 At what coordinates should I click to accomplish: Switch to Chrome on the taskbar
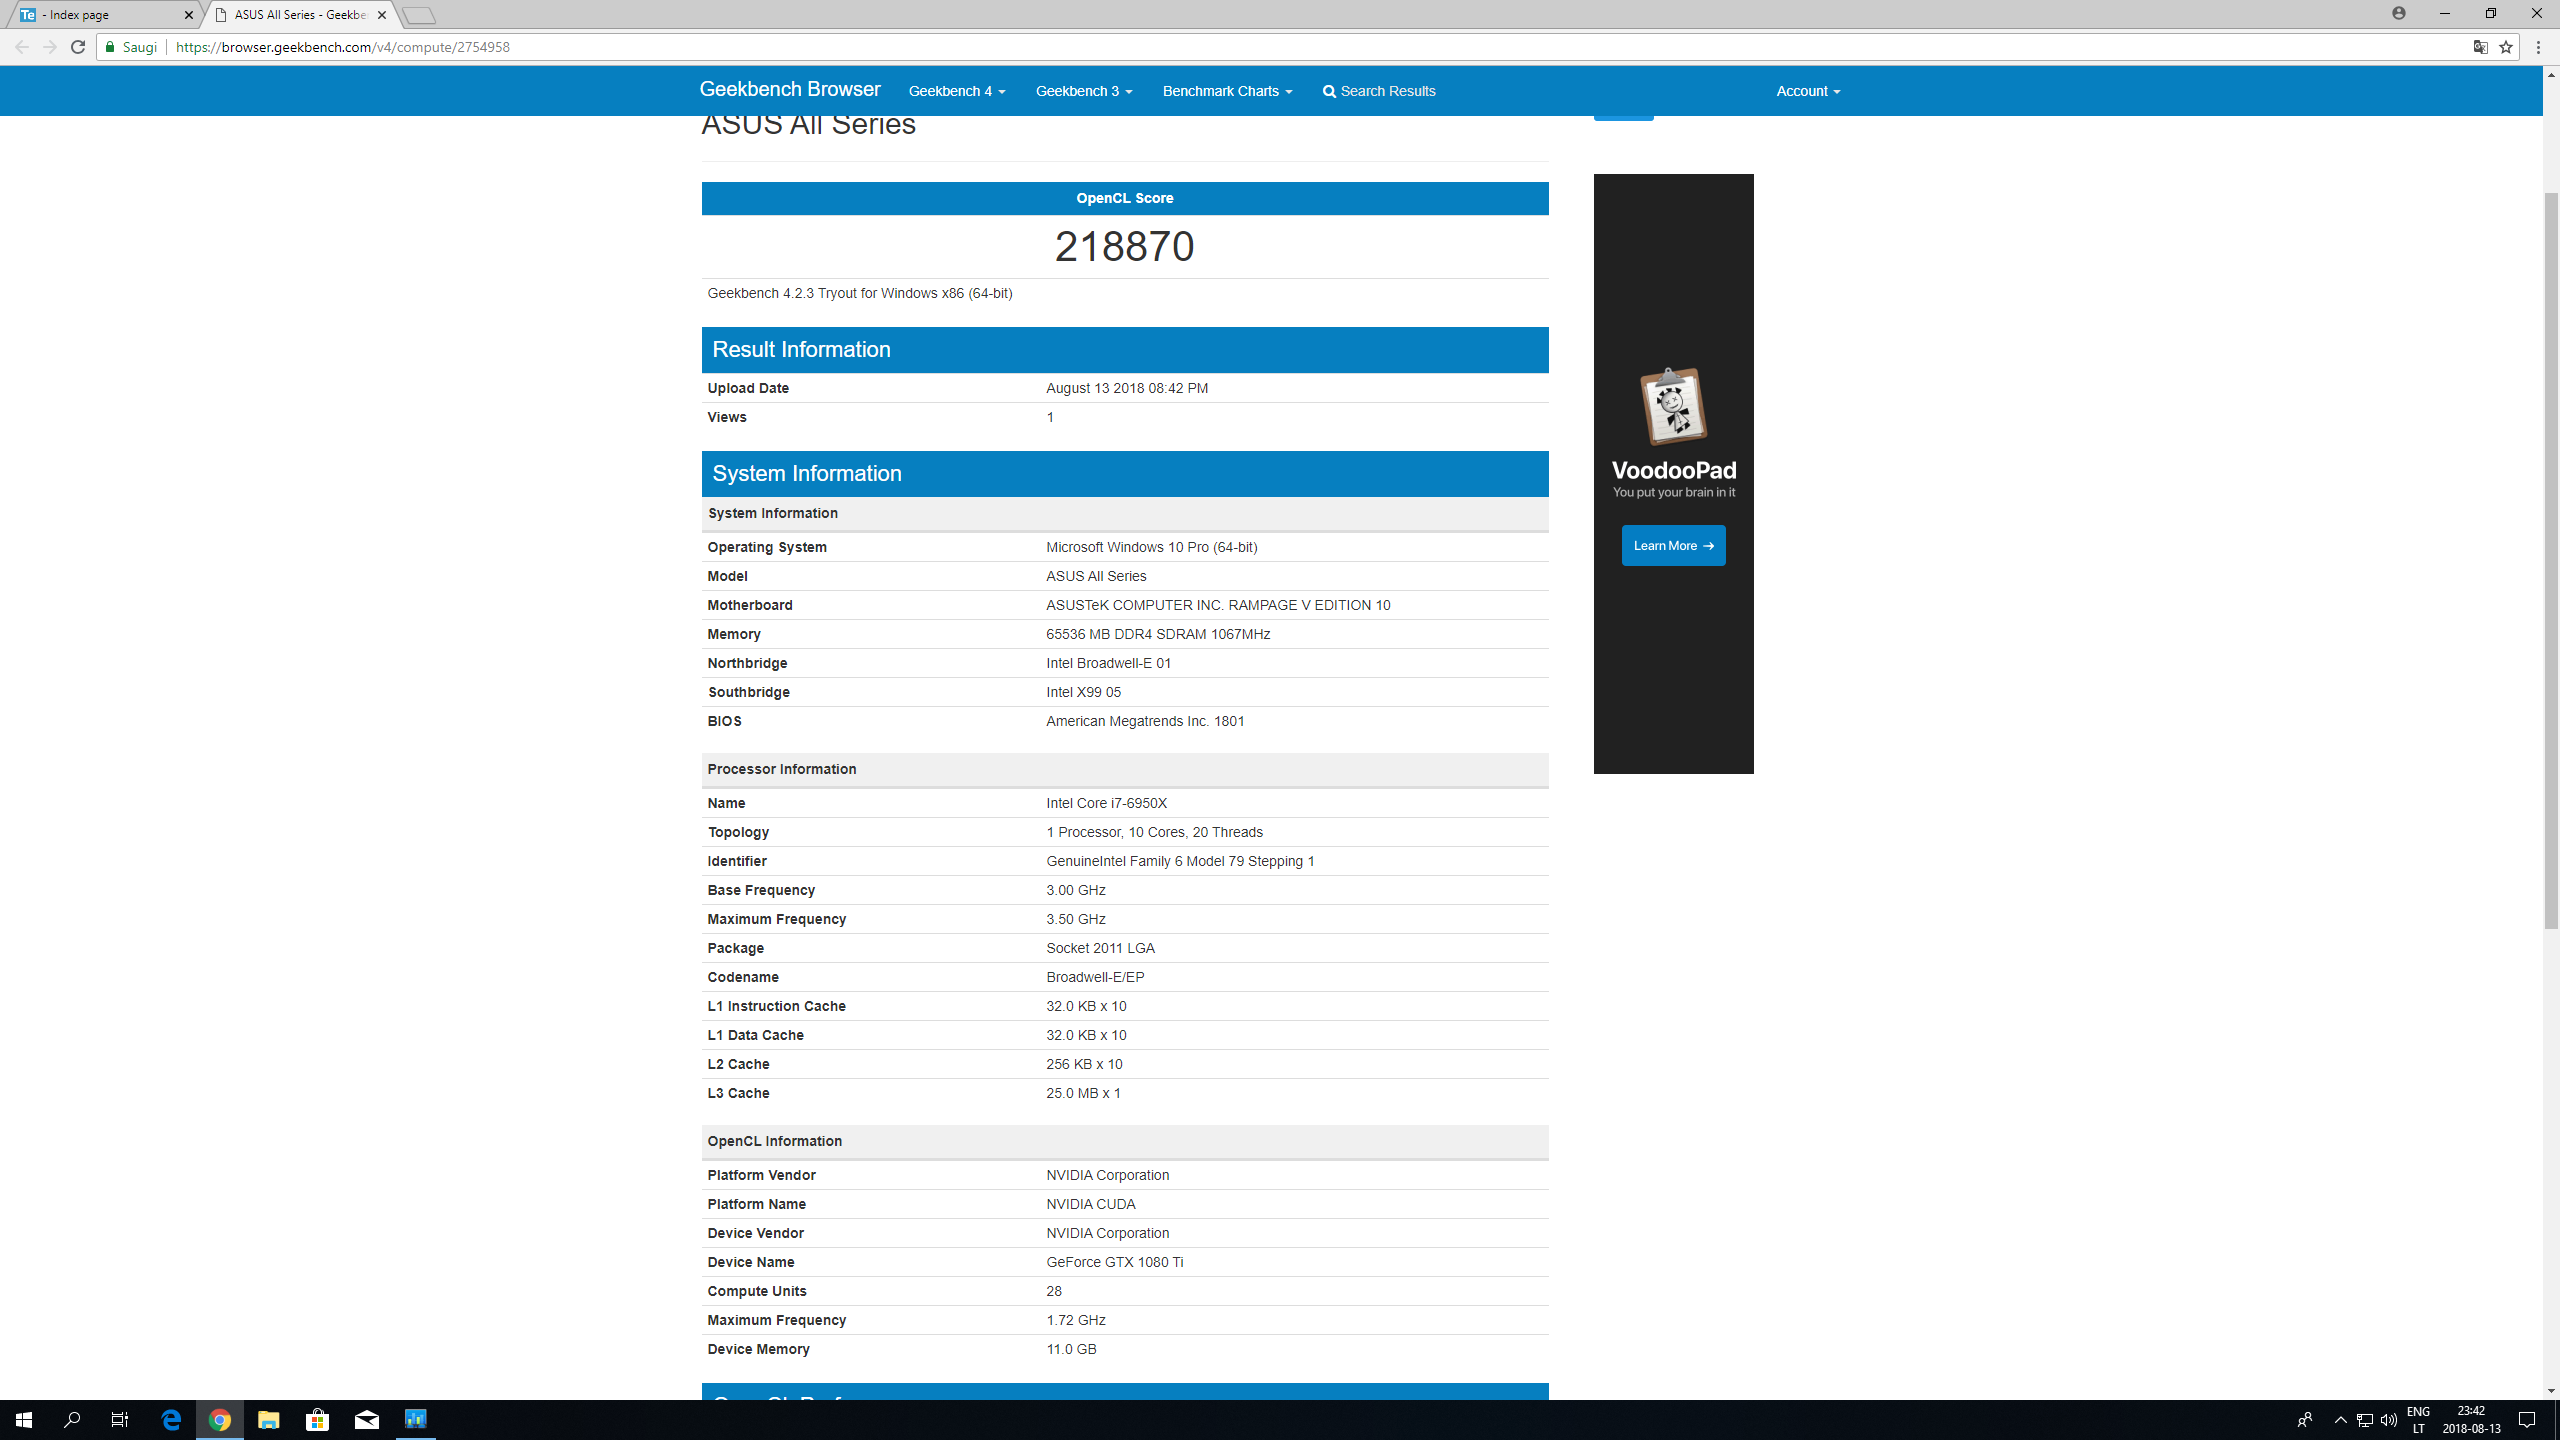[x=220, y=1419]
